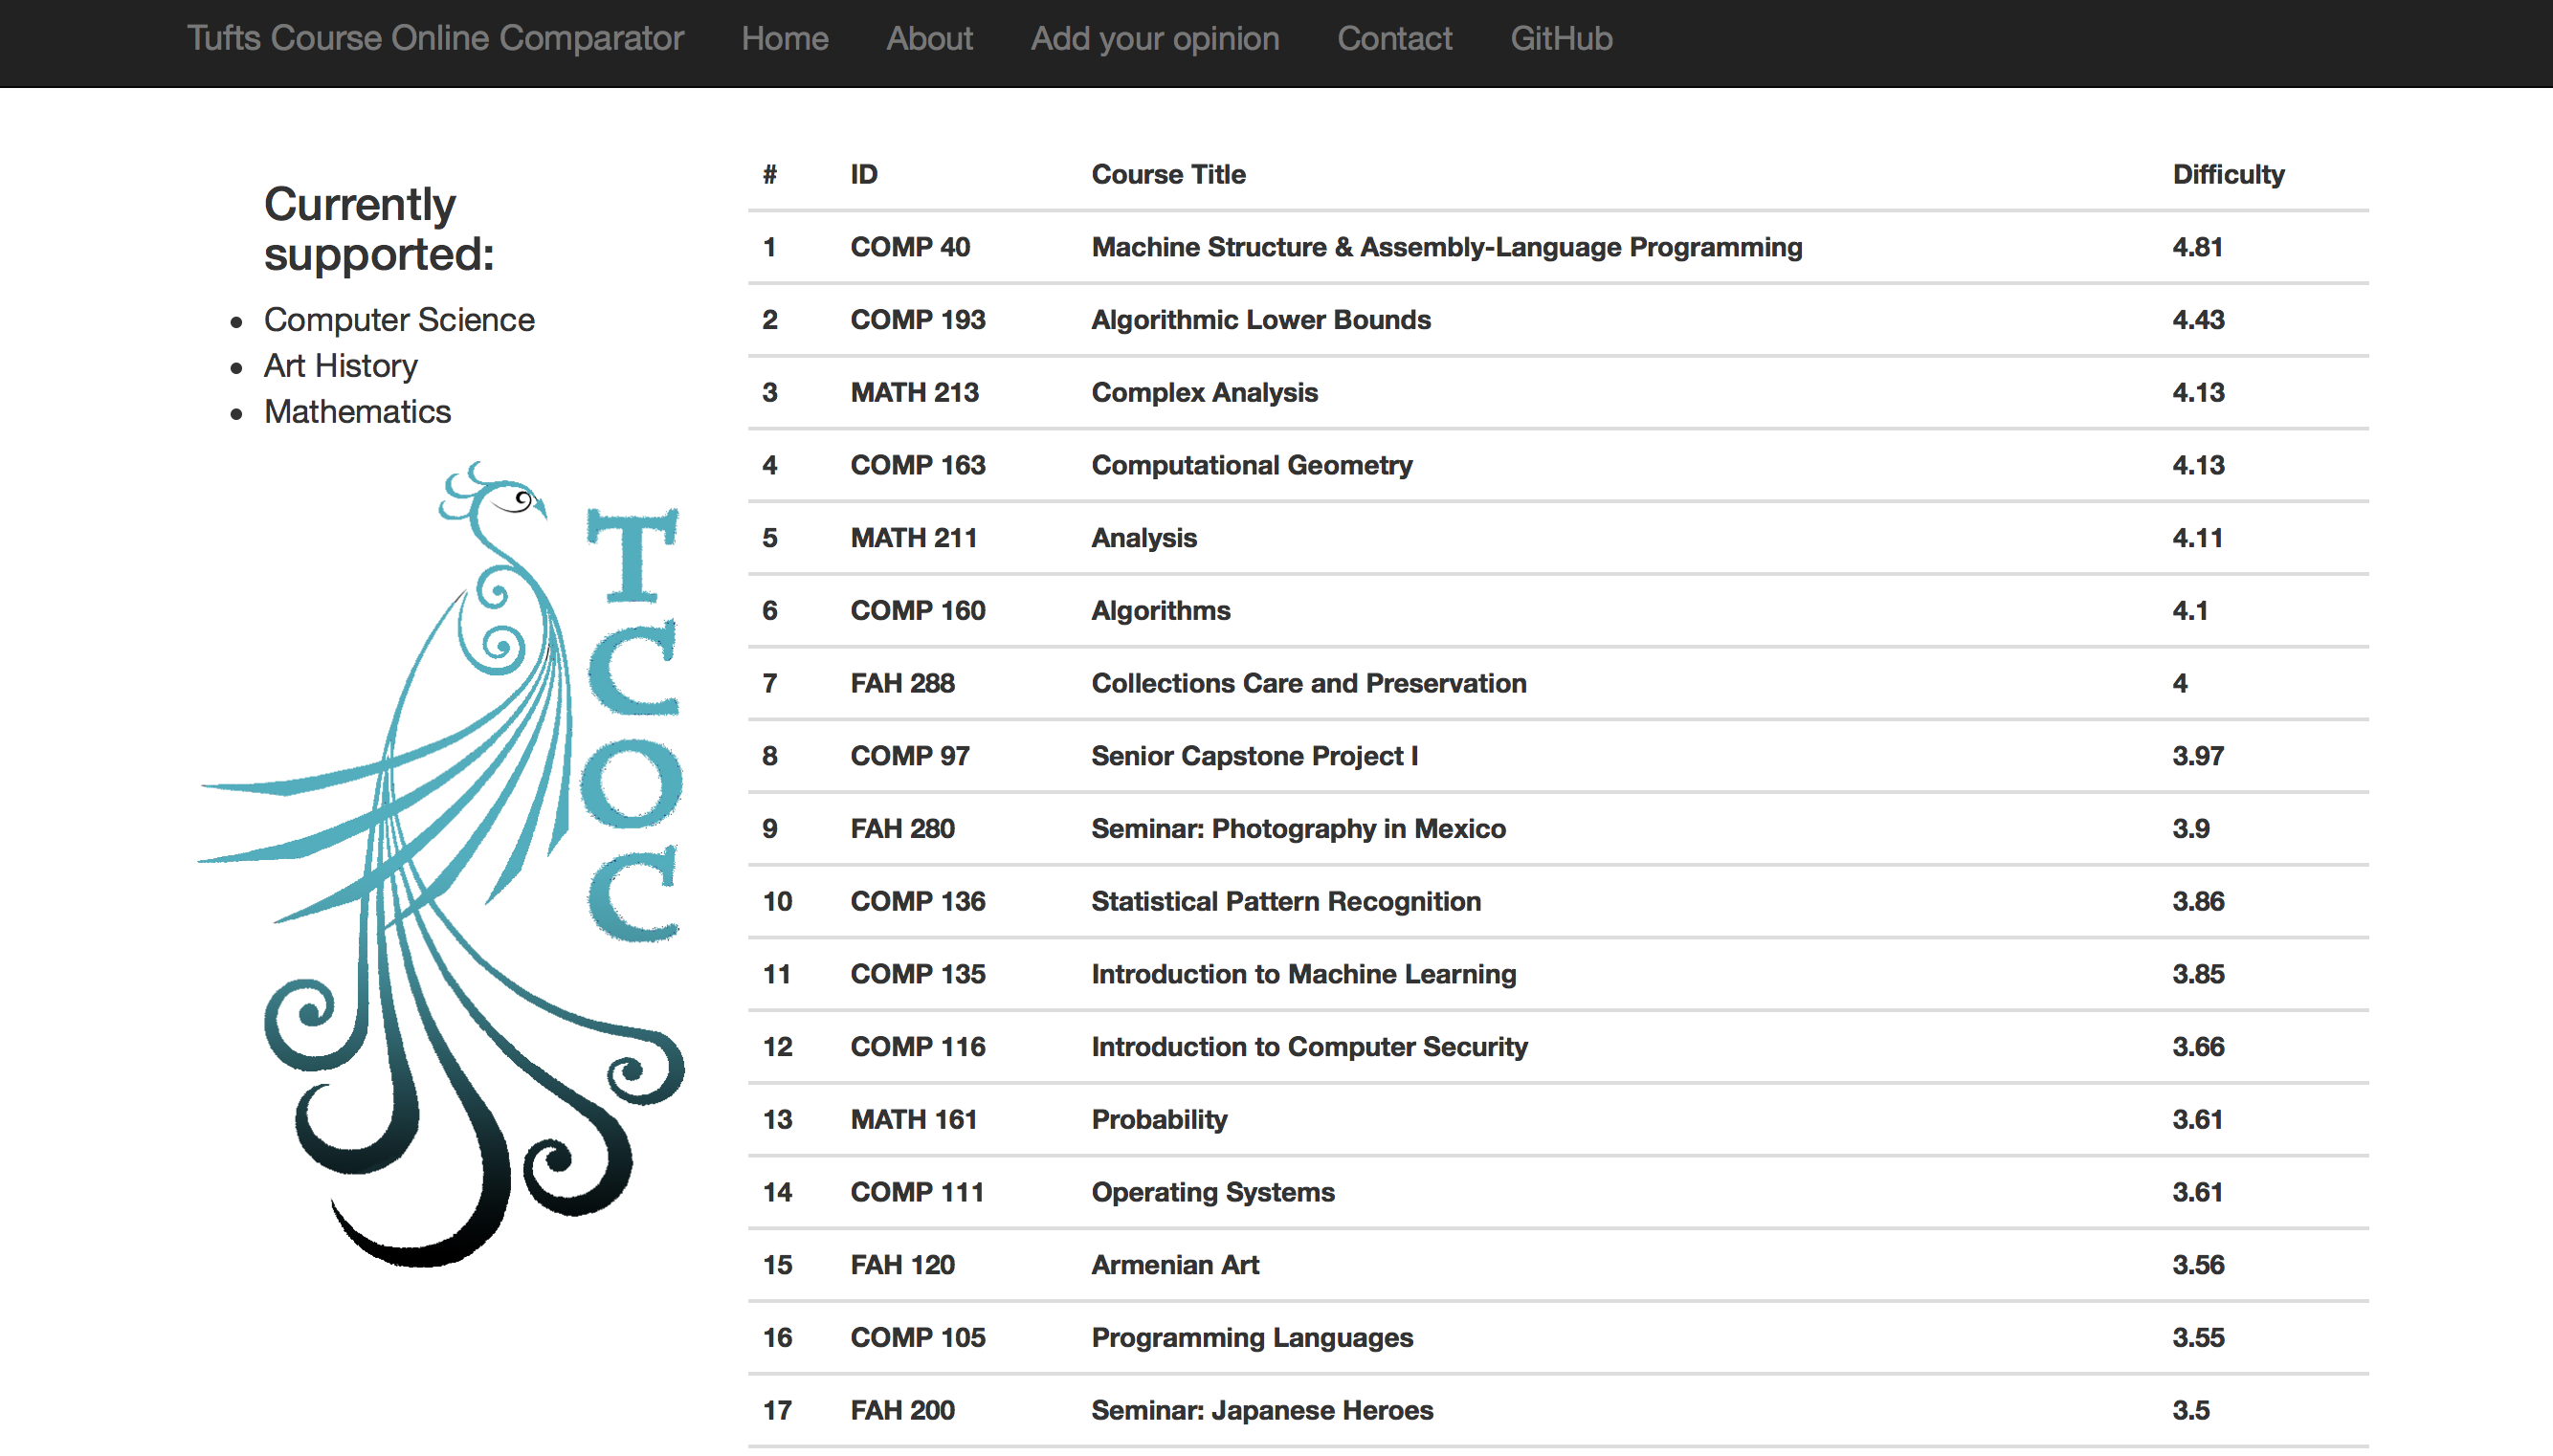The image size is (2553, 1456).
Task: Click Mathematics in supported list
Action: tap(357, 412)
